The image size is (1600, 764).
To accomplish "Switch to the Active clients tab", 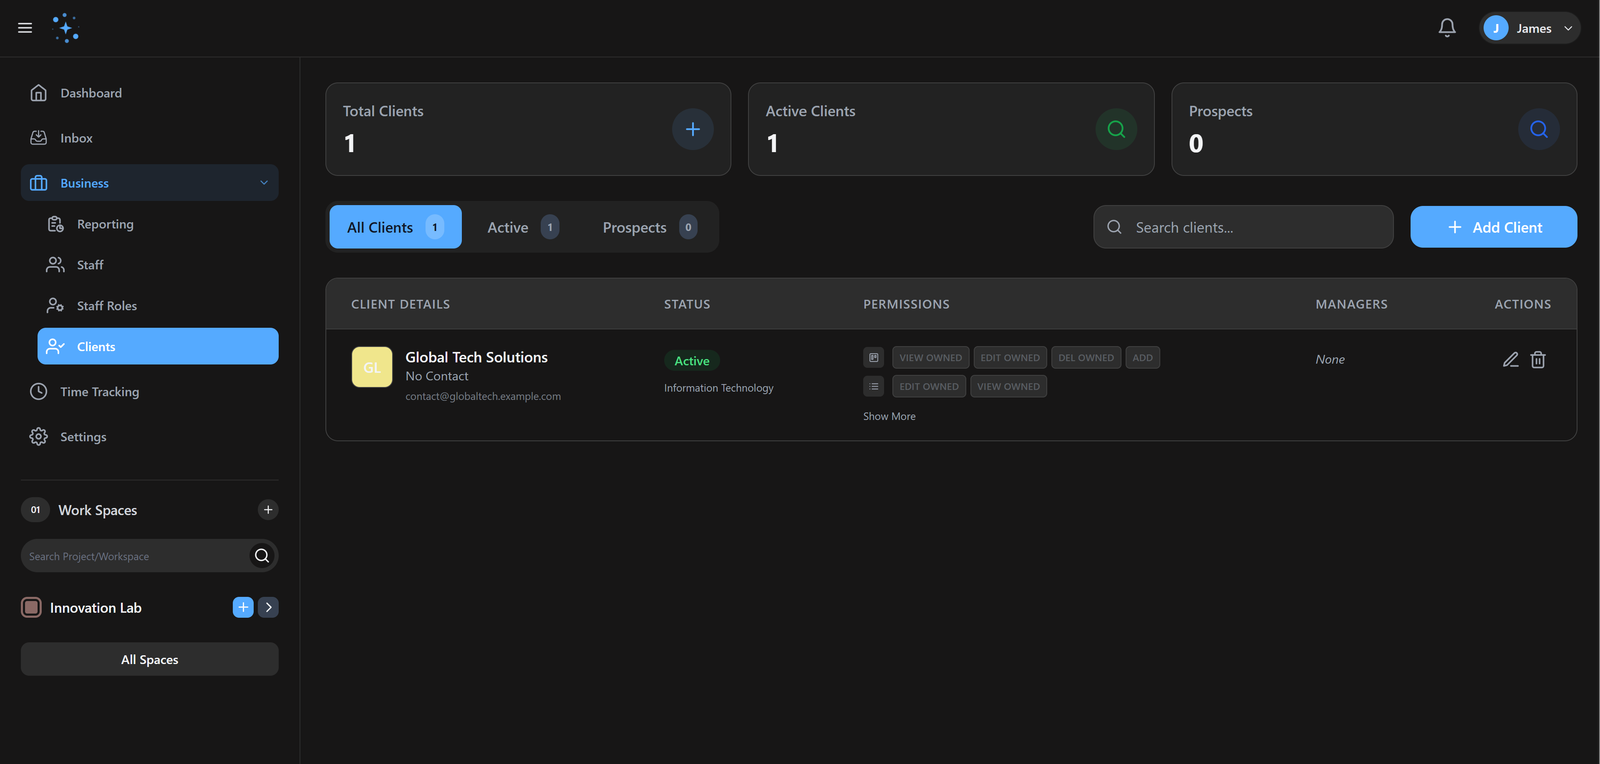I will [x=522, y=227].
